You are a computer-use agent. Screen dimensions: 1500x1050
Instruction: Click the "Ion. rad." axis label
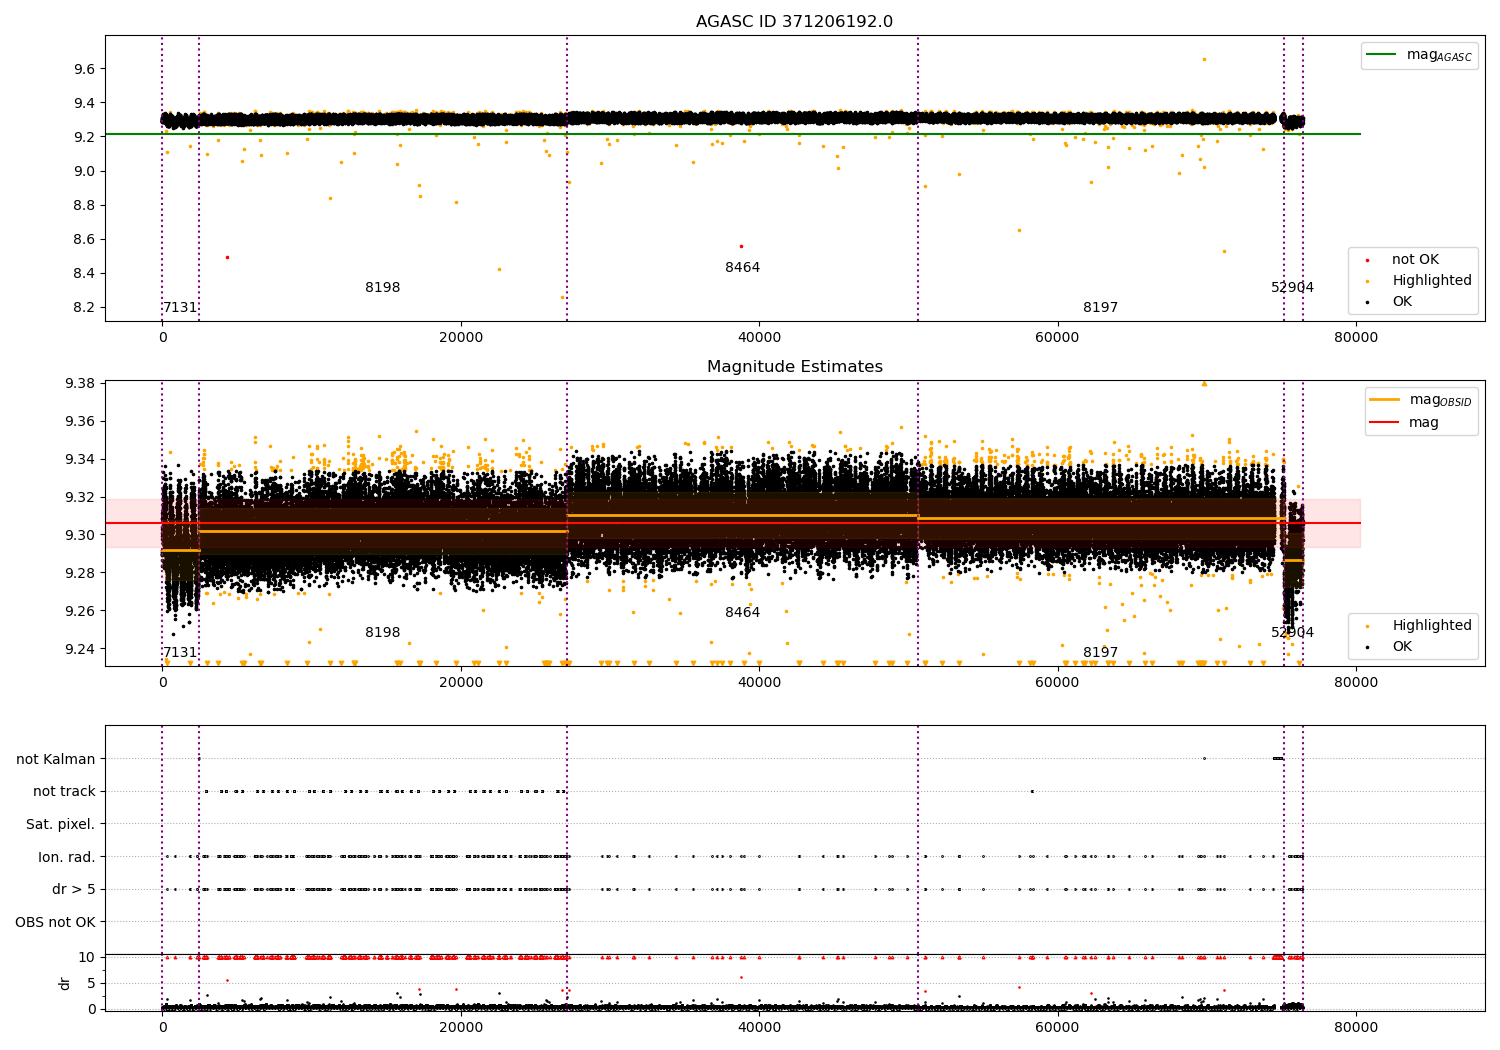click(67, 857)
